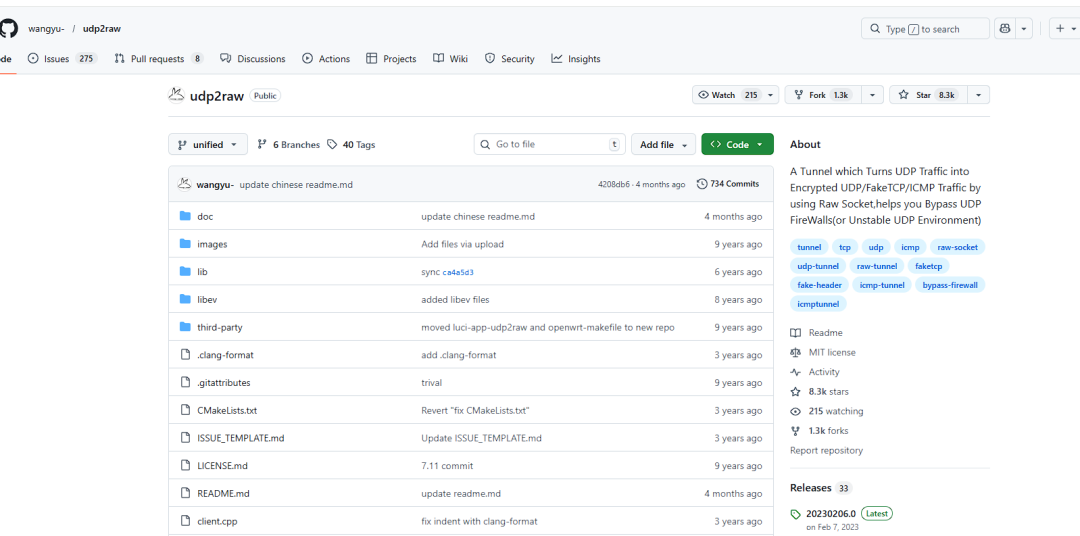Open the 'unified' branch selector
Image resolution: width=1080 pixels, height=536 pixels.
pyautogui.click(x=207, y=145)
